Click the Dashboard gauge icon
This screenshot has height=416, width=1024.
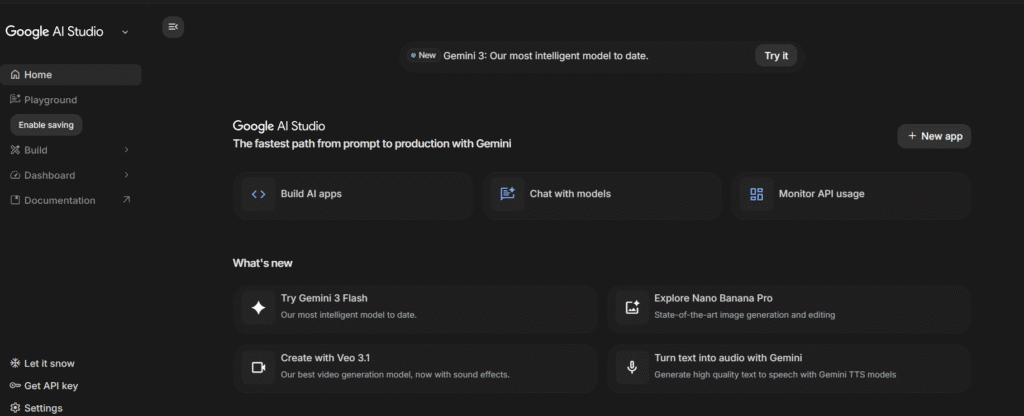tap(16, 175)
